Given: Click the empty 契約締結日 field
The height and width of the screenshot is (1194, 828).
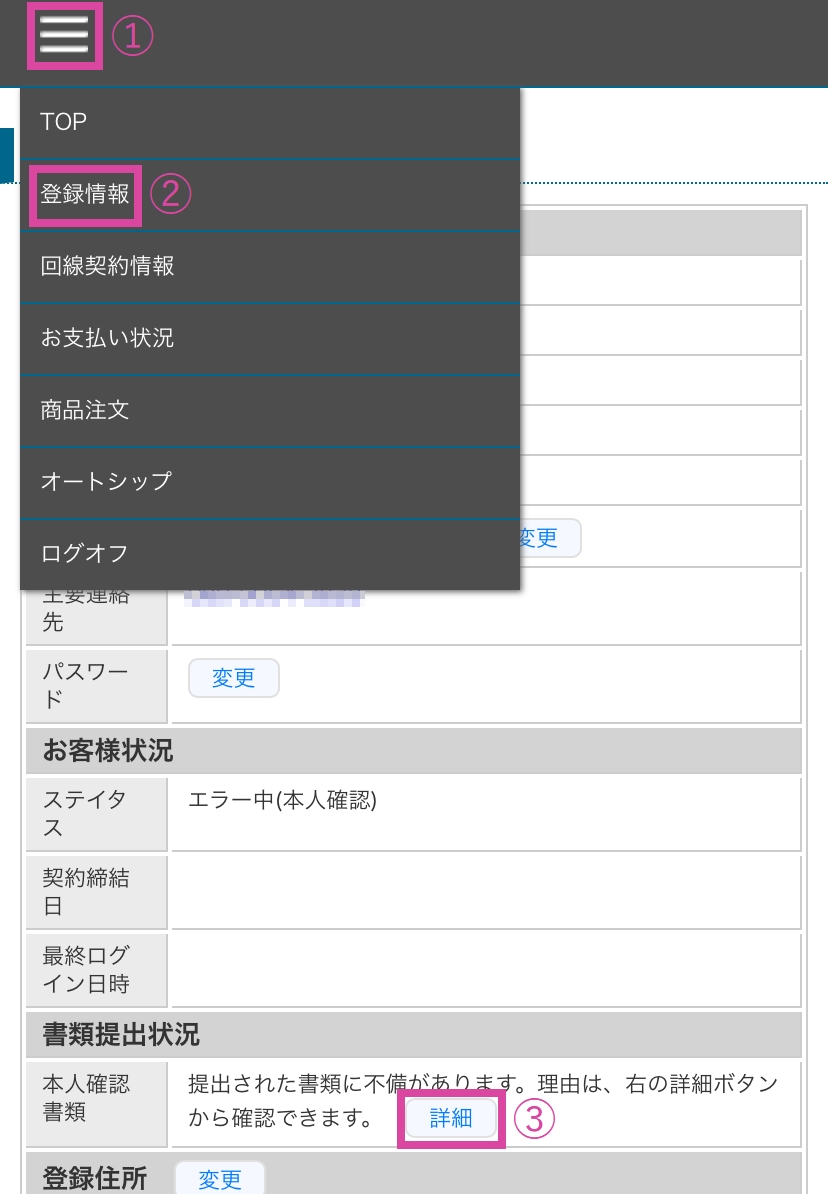Looking at the screenshot, I should (485, 892).
